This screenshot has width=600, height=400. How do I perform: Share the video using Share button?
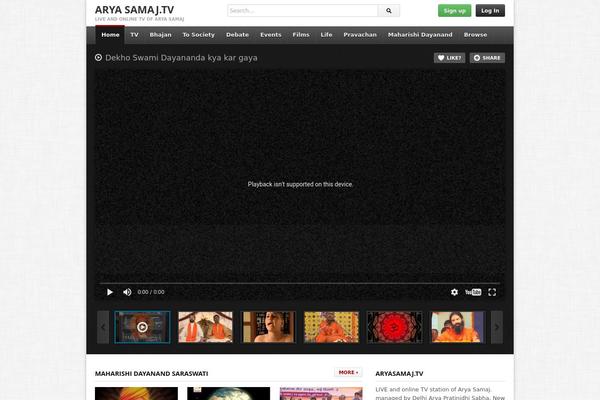click(x=487, y=58)
